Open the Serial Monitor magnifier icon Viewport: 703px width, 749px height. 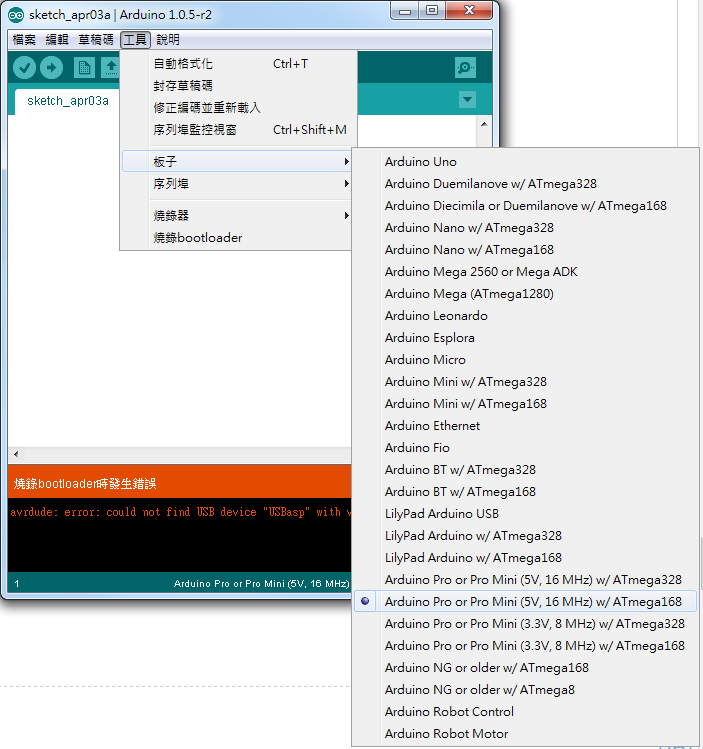click(465, 67)
